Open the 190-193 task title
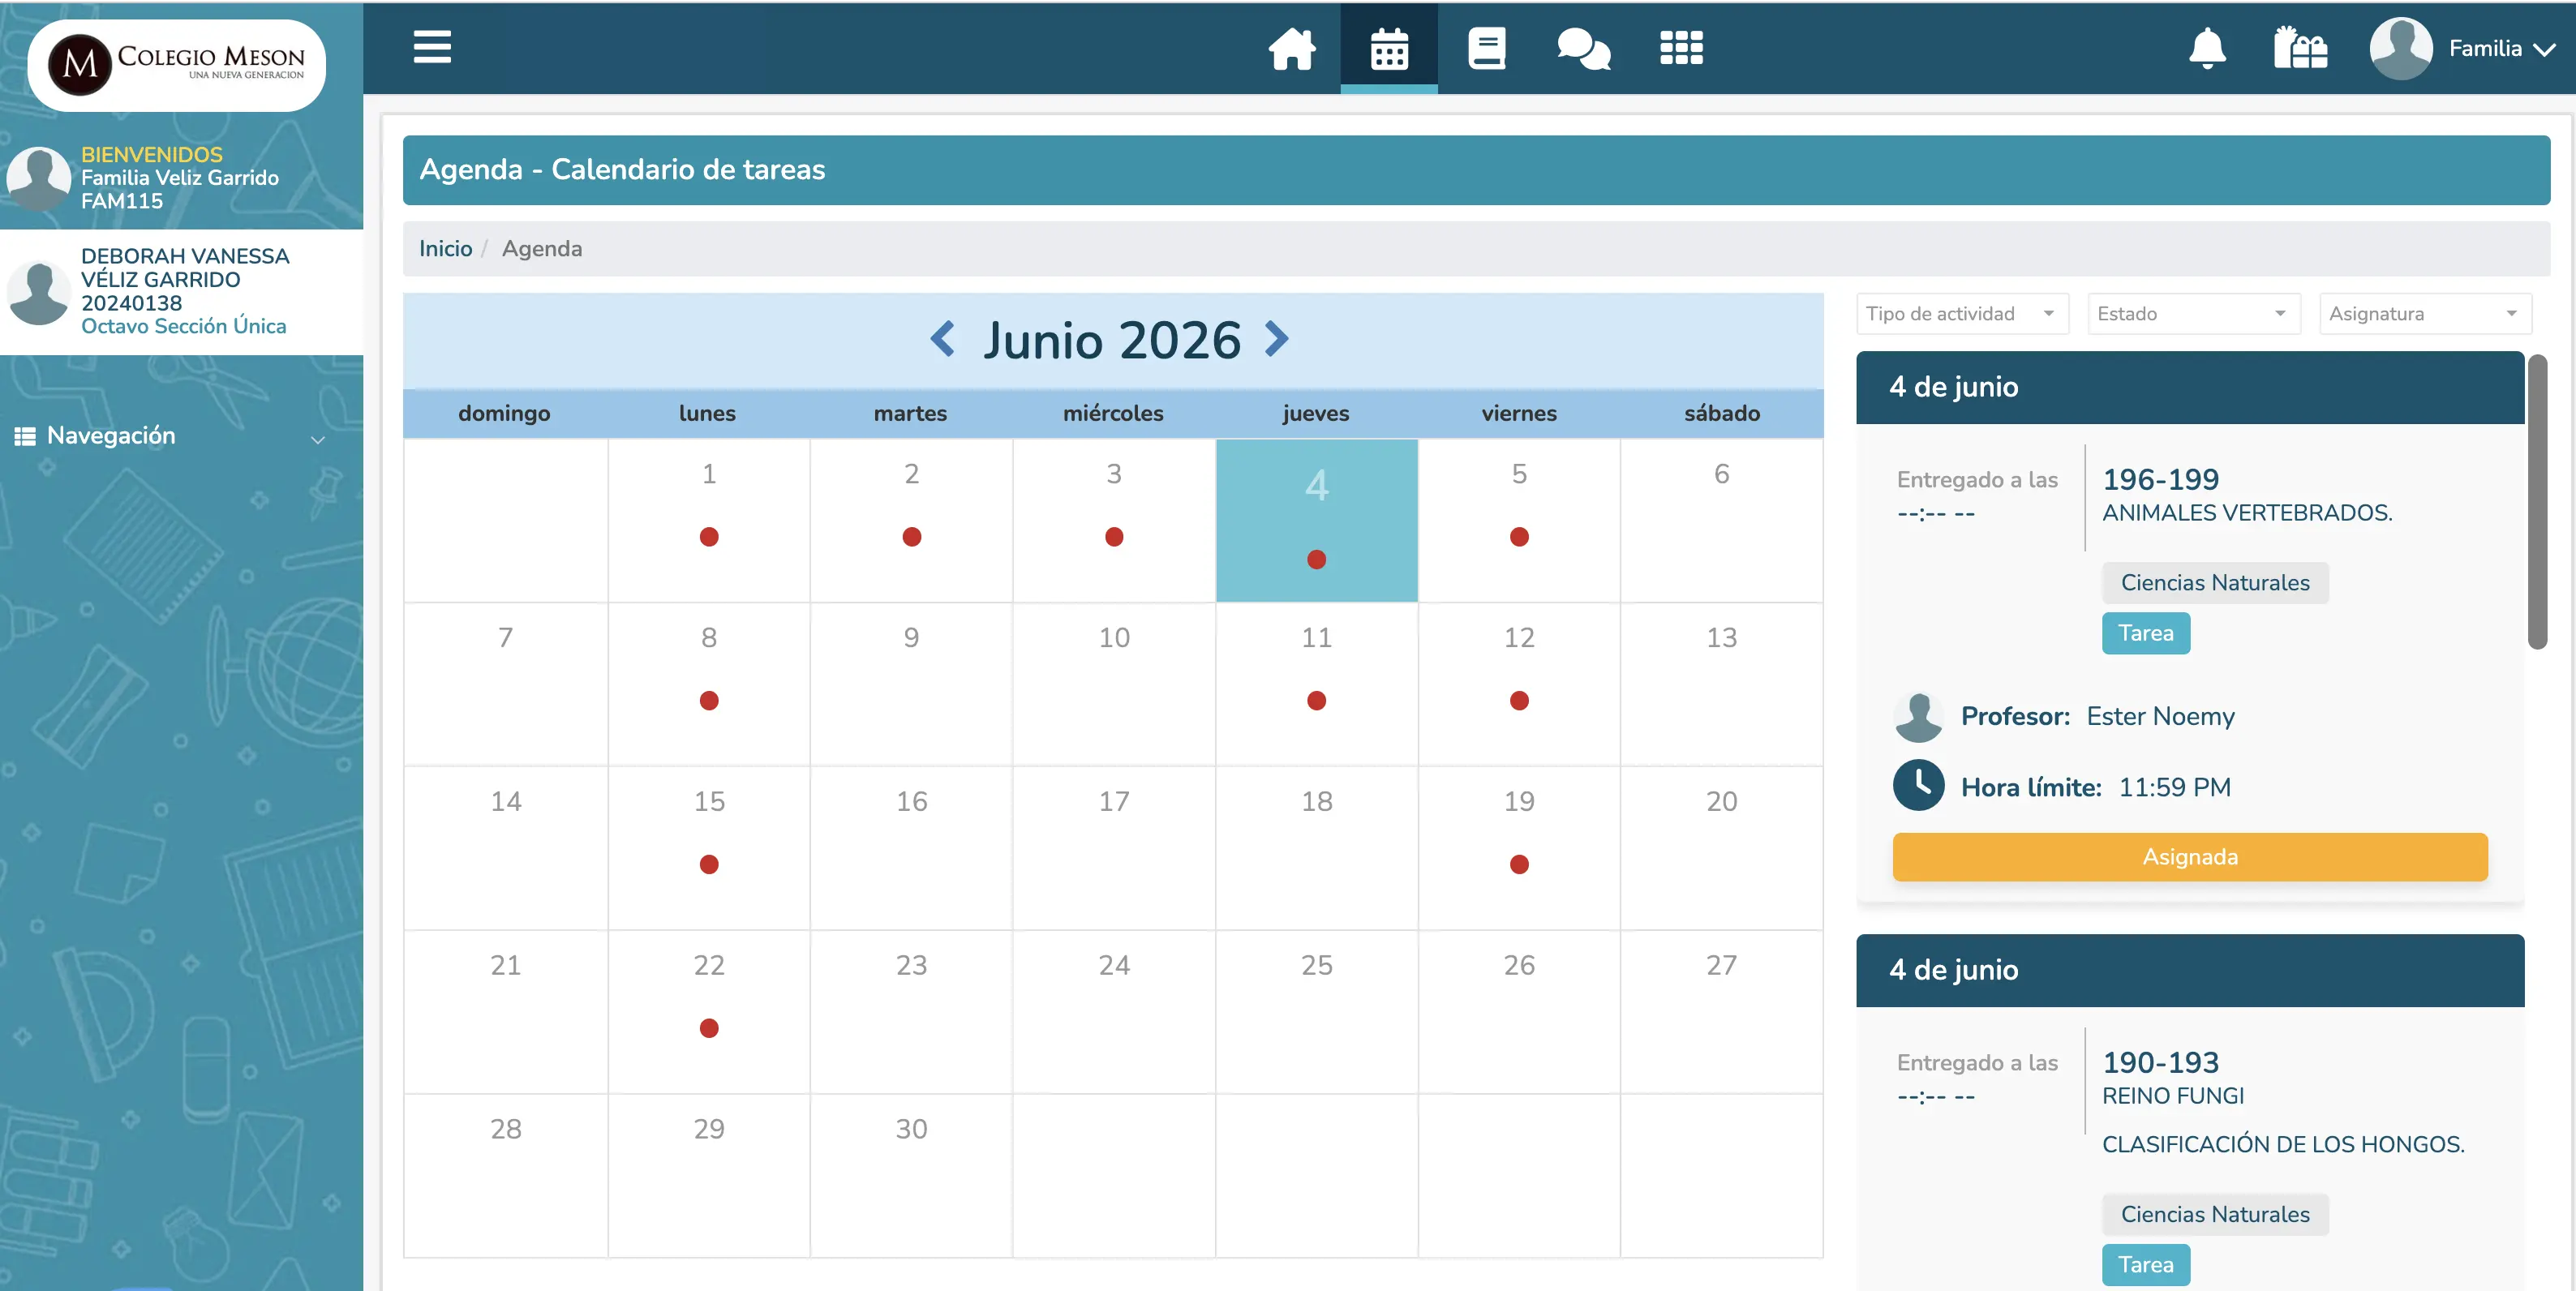The width and height of the screenshot is (2576, 1291). pos(2160,1062)
